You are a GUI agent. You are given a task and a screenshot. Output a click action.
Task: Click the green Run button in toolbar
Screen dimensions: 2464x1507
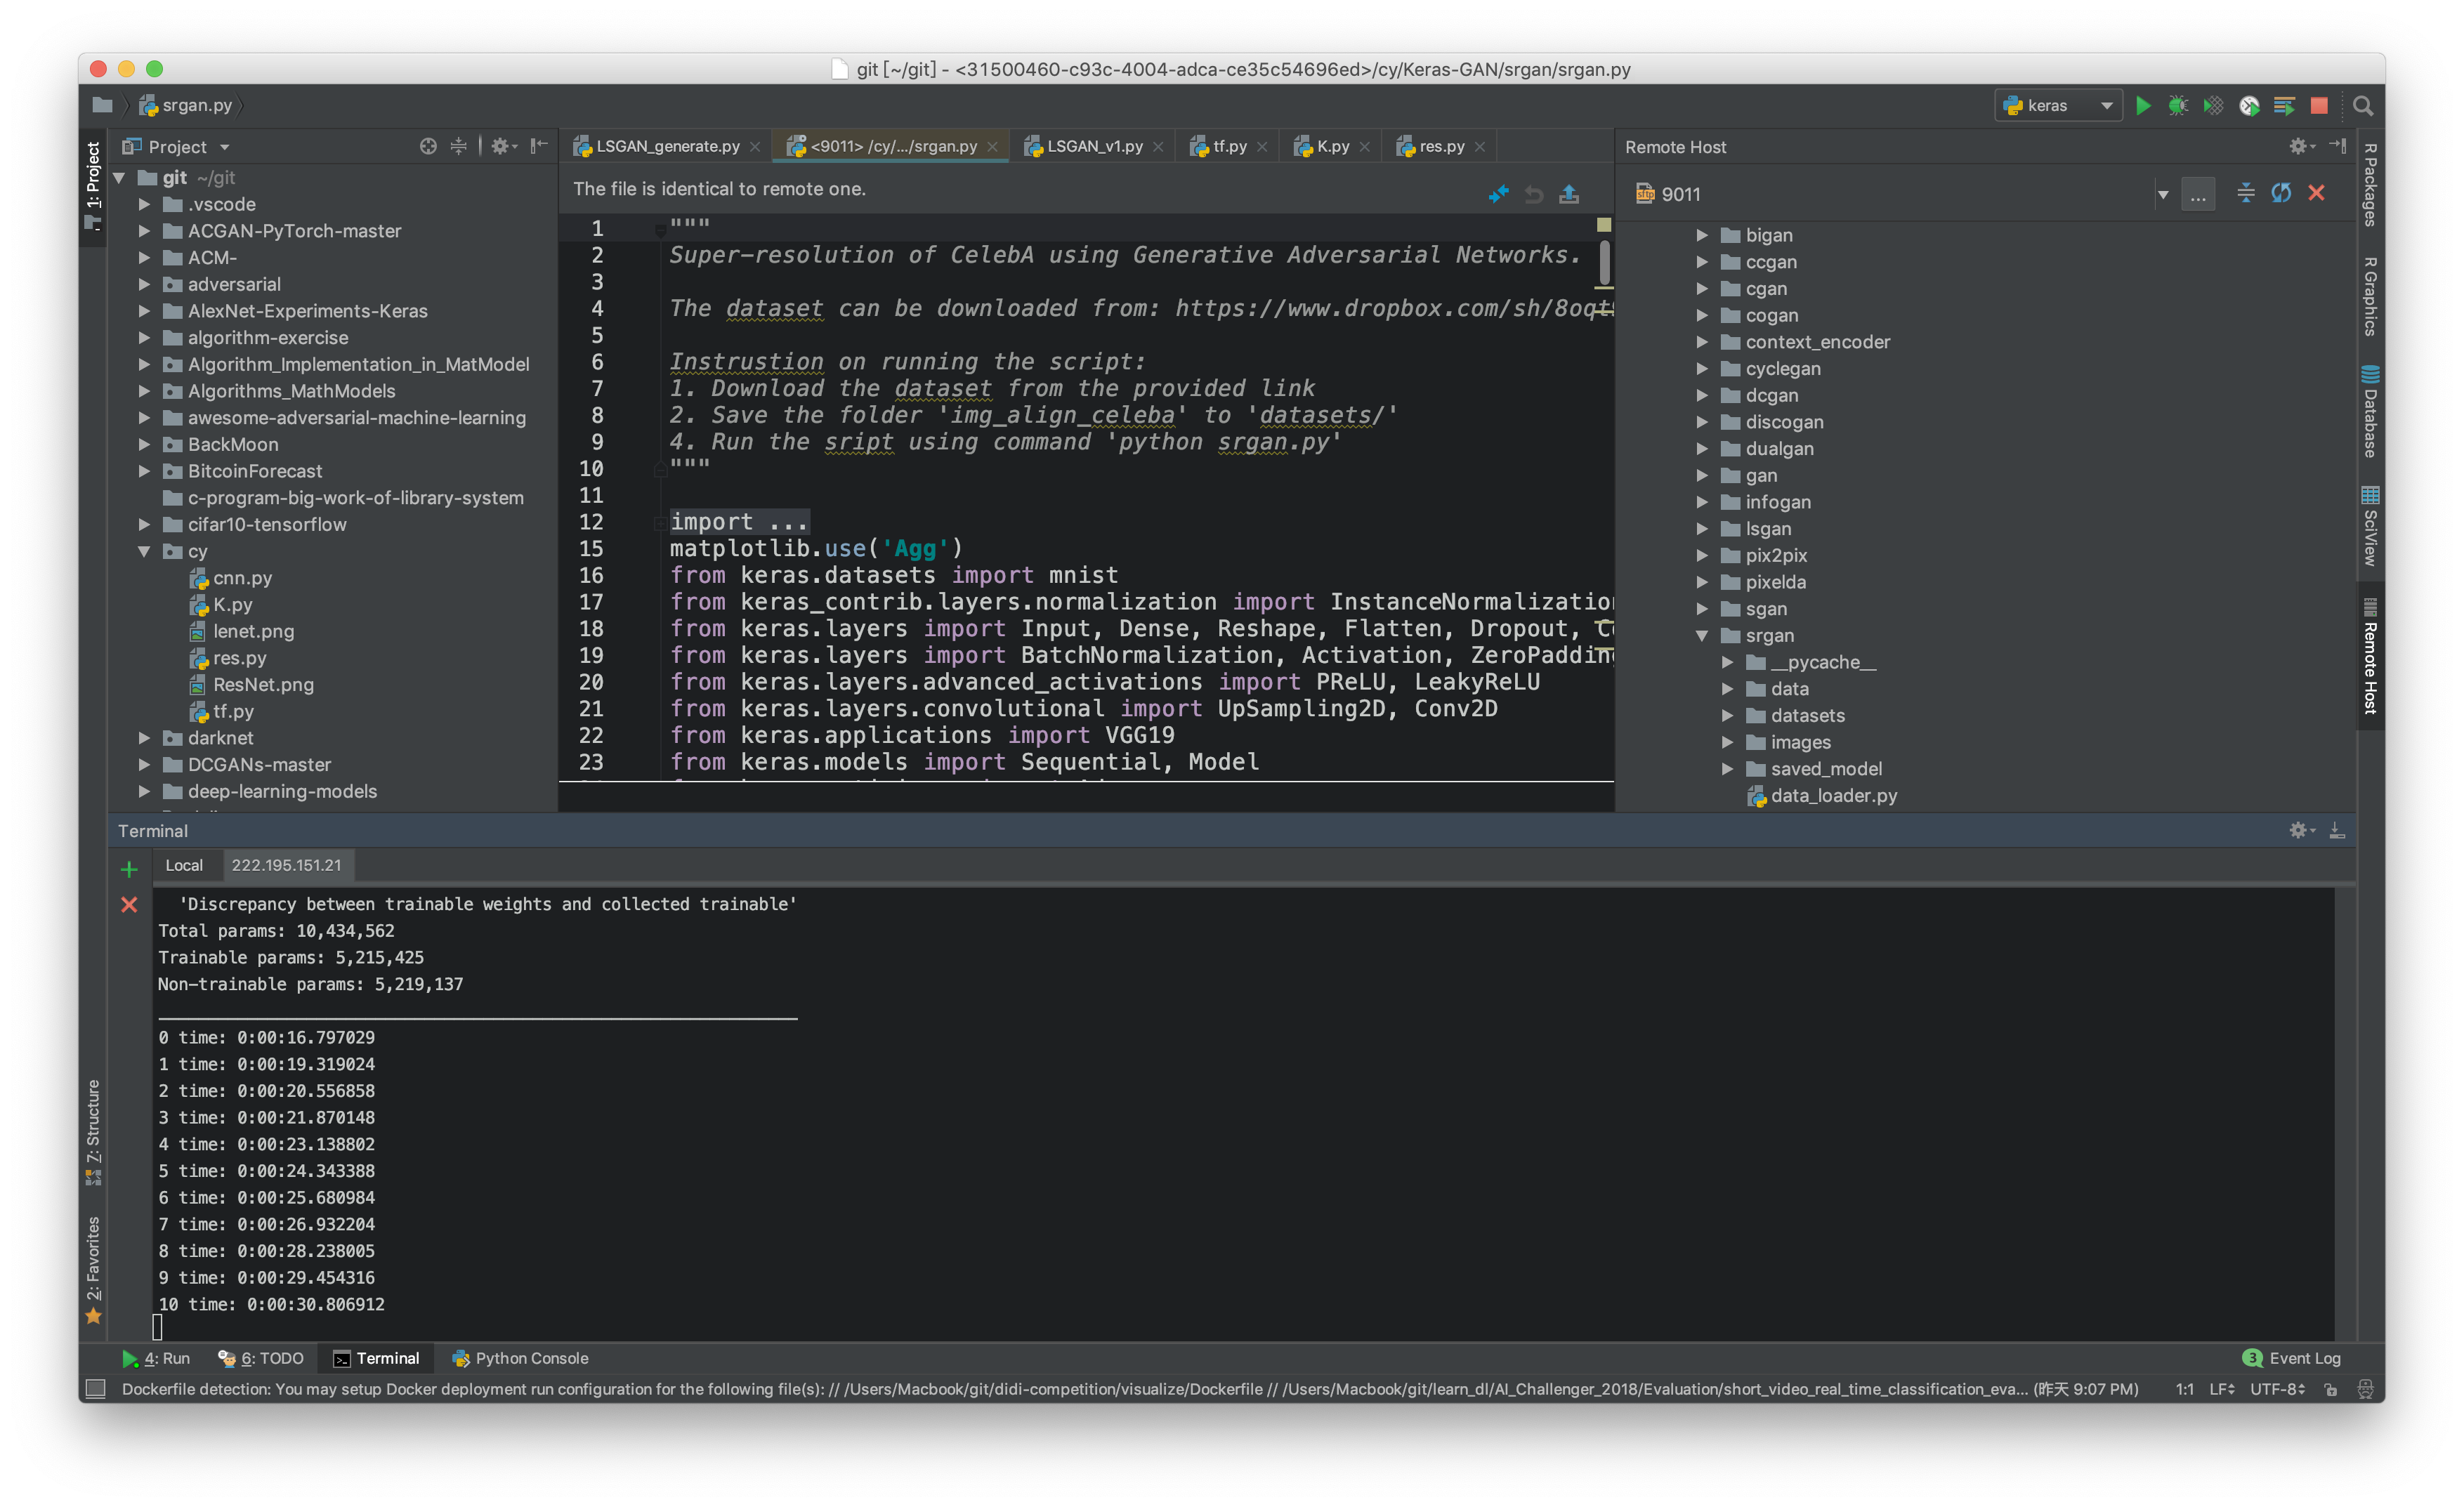pyautogui.click(x=2142, y=106)
